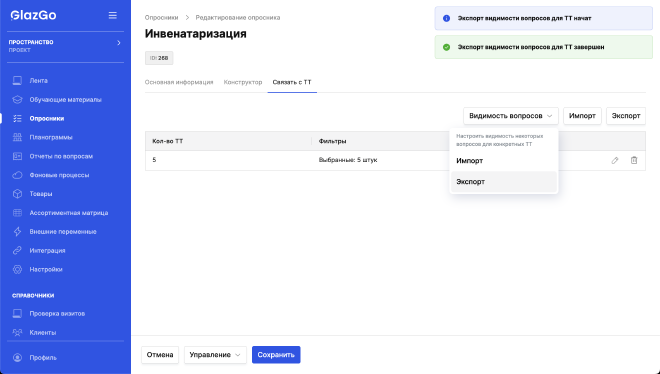Click the Отчеты по вопросам icon

coord(17,156)
